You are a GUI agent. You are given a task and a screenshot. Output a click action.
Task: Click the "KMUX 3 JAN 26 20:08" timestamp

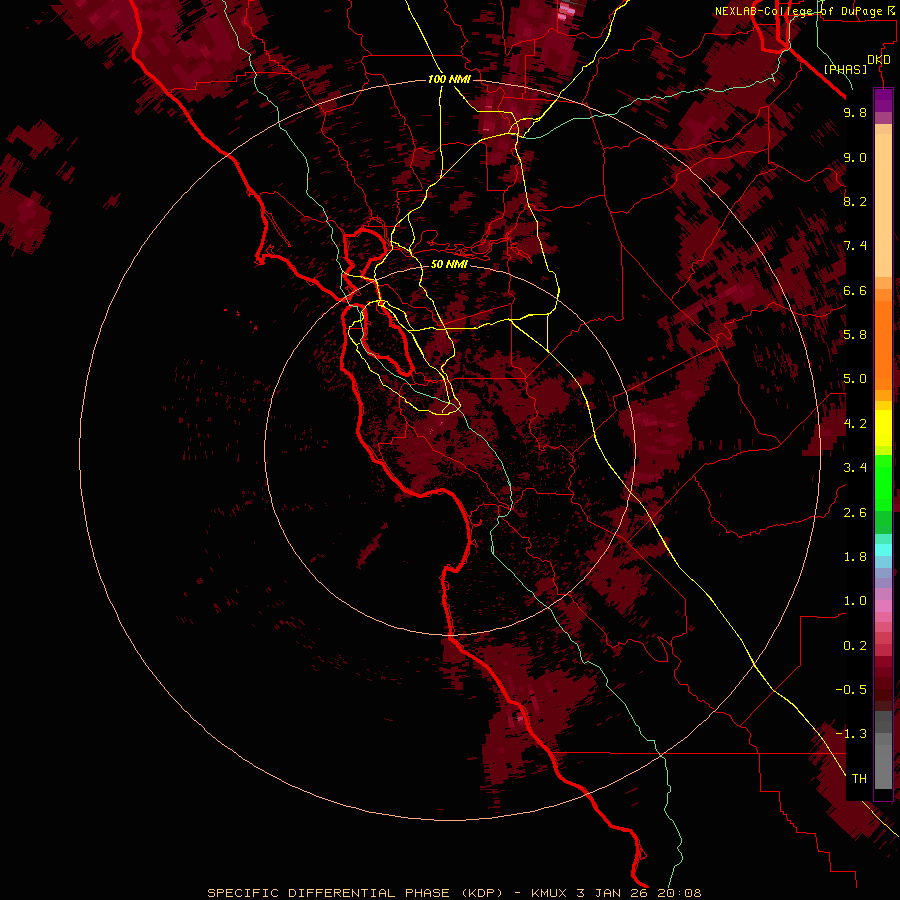pos(616,893)
